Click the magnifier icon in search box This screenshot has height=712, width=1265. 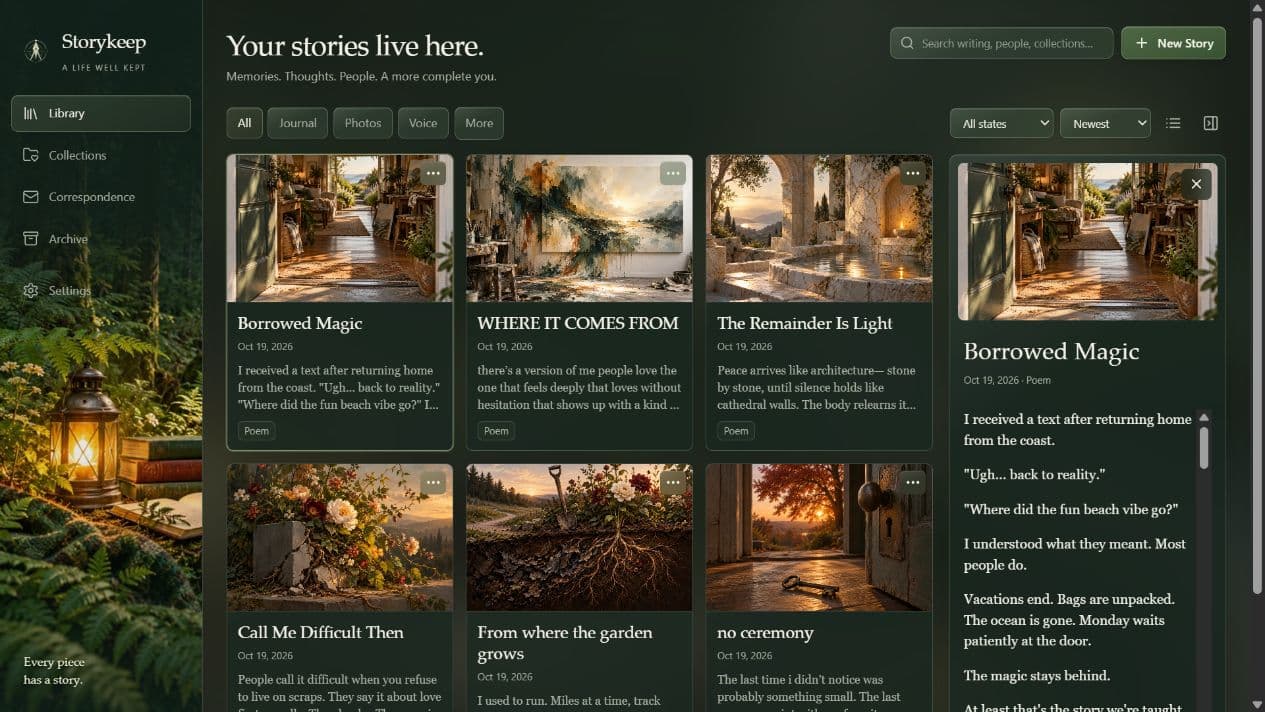pyautogui.click(x=907, y=43)
